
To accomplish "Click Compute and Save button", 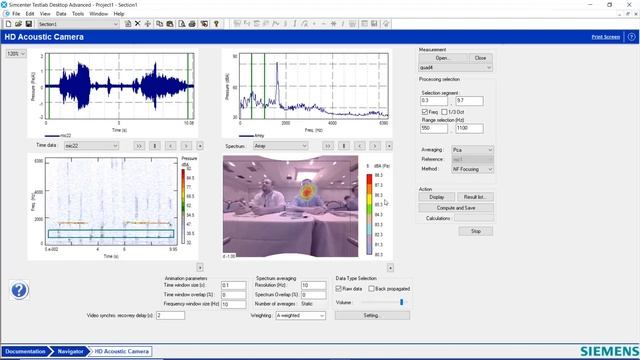I will [456, 208].
